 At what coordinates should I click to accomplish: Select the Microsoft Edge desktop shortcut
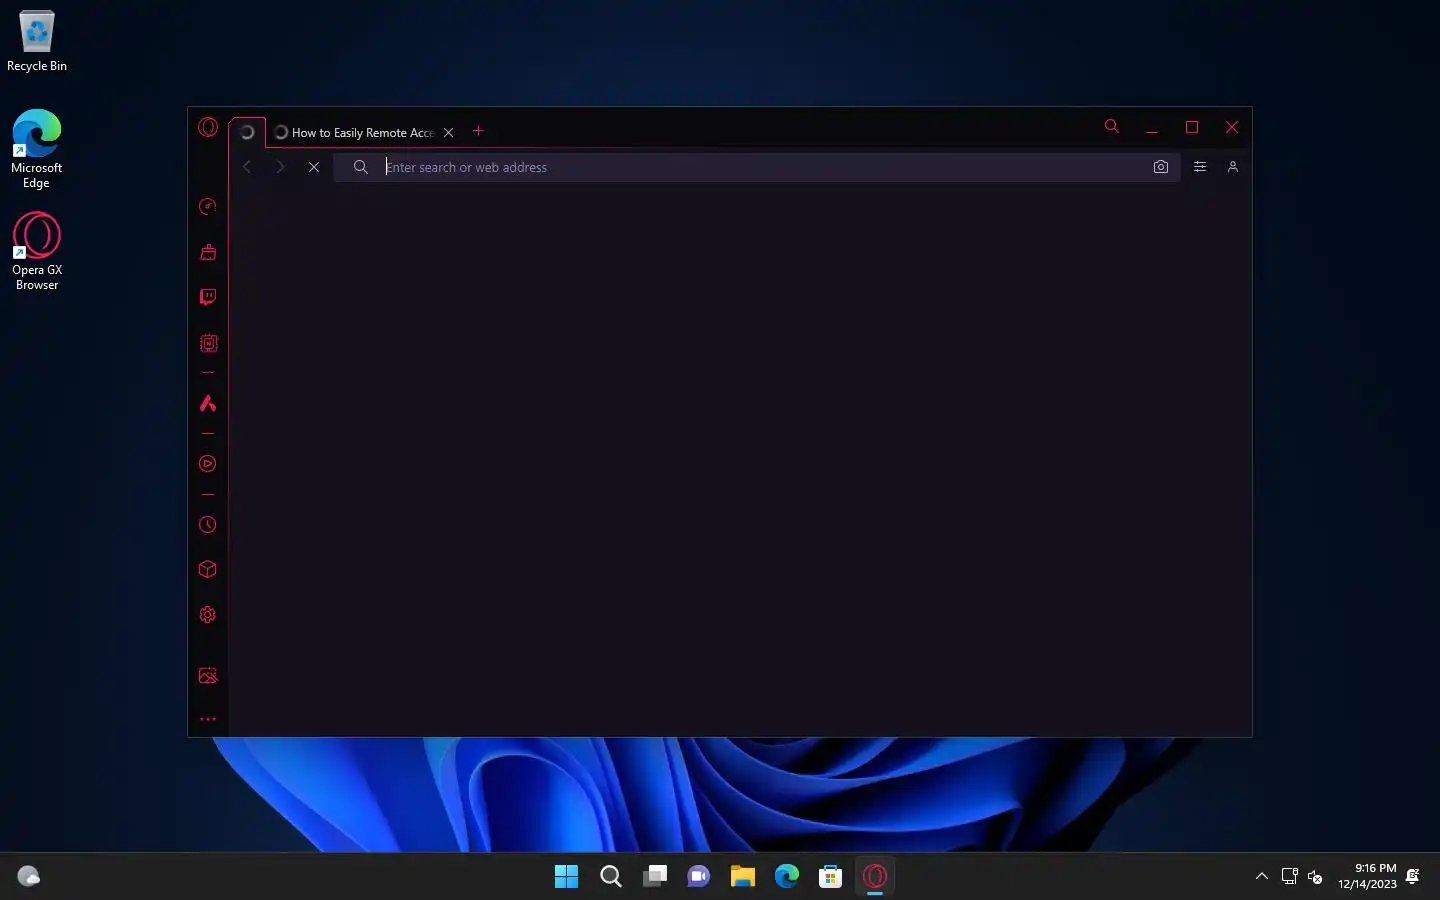(37, 149)
